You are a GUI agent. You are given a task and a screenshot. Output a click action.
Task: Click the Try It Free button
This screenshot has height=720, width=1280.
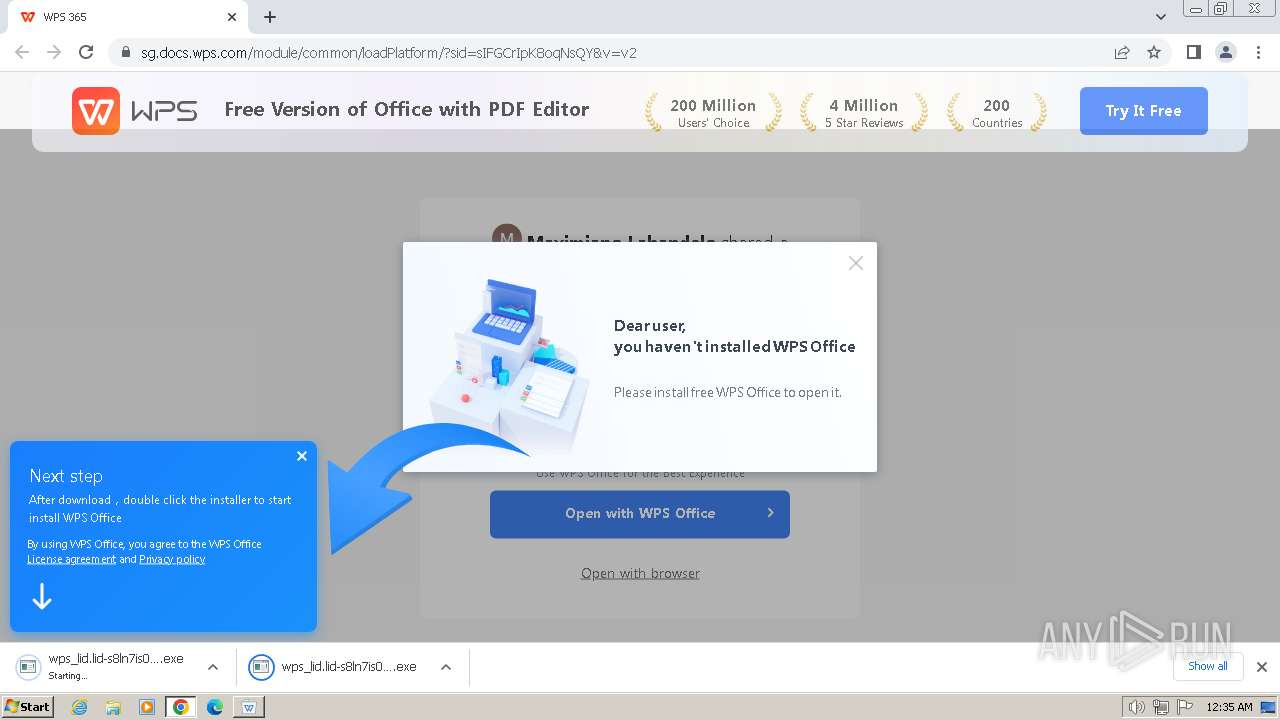point(1143,111)
